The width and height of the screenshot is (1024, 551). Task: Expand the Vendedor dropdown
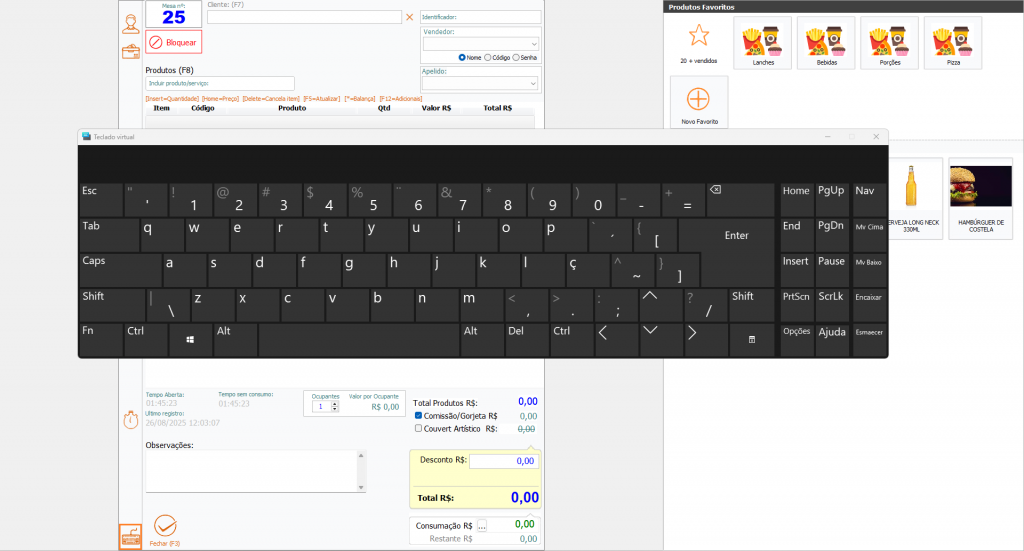click(535, 44)
